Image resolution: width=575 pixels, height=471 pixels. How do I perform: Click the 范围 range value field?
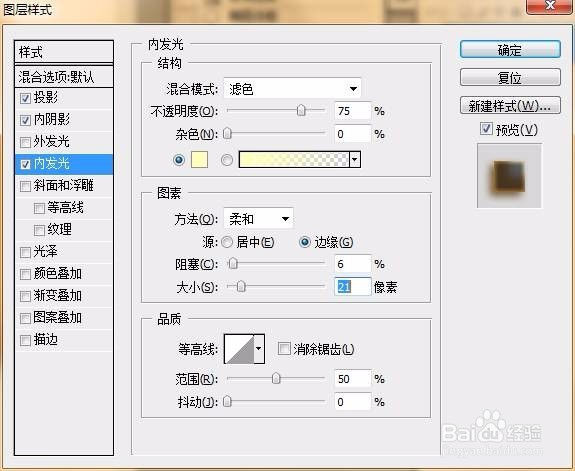click(352, 379)
